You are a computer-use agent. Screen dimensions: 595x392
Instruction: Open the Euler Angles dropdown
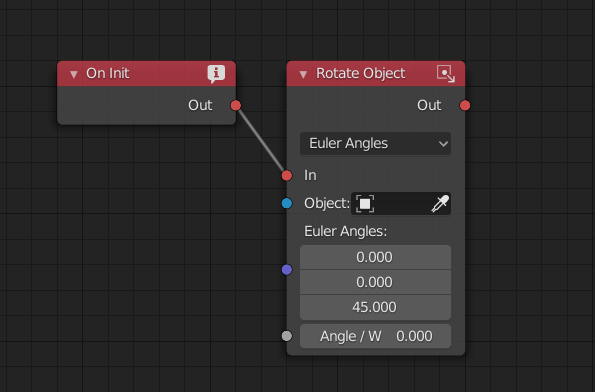click(x=375, y=144)
